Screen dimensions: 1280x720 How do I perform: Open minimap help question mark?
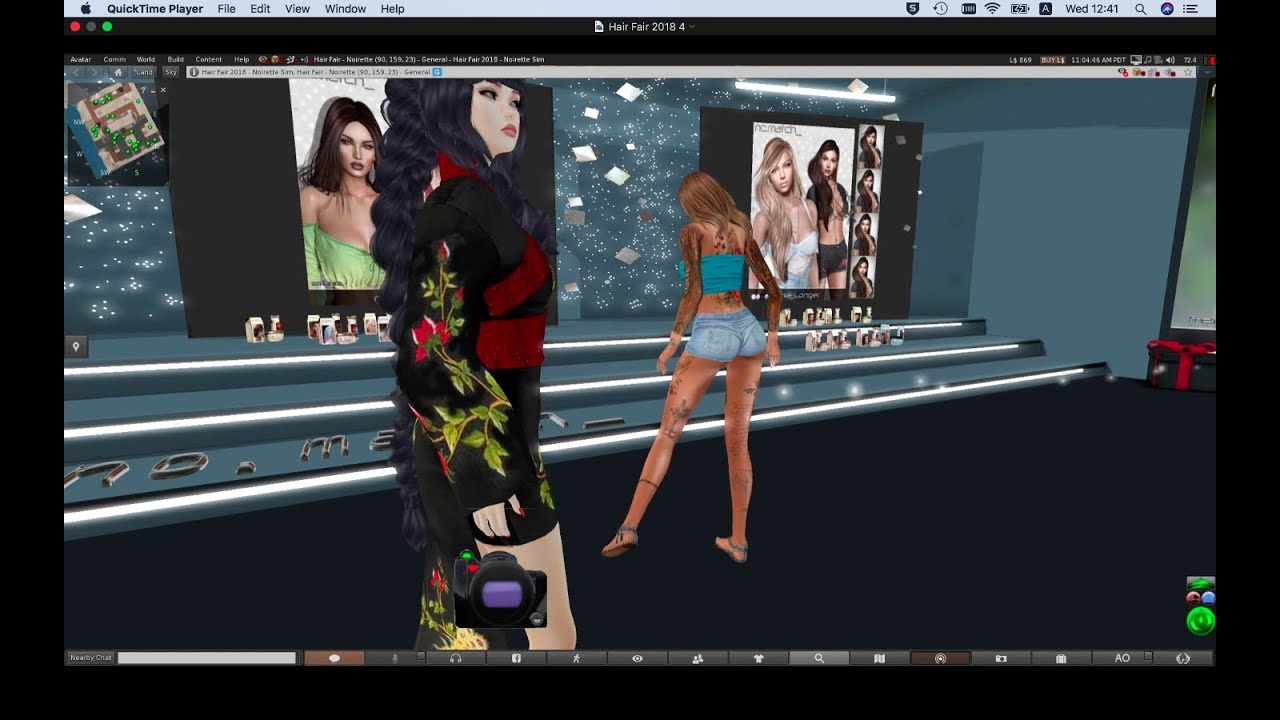[x=143, y=90]
